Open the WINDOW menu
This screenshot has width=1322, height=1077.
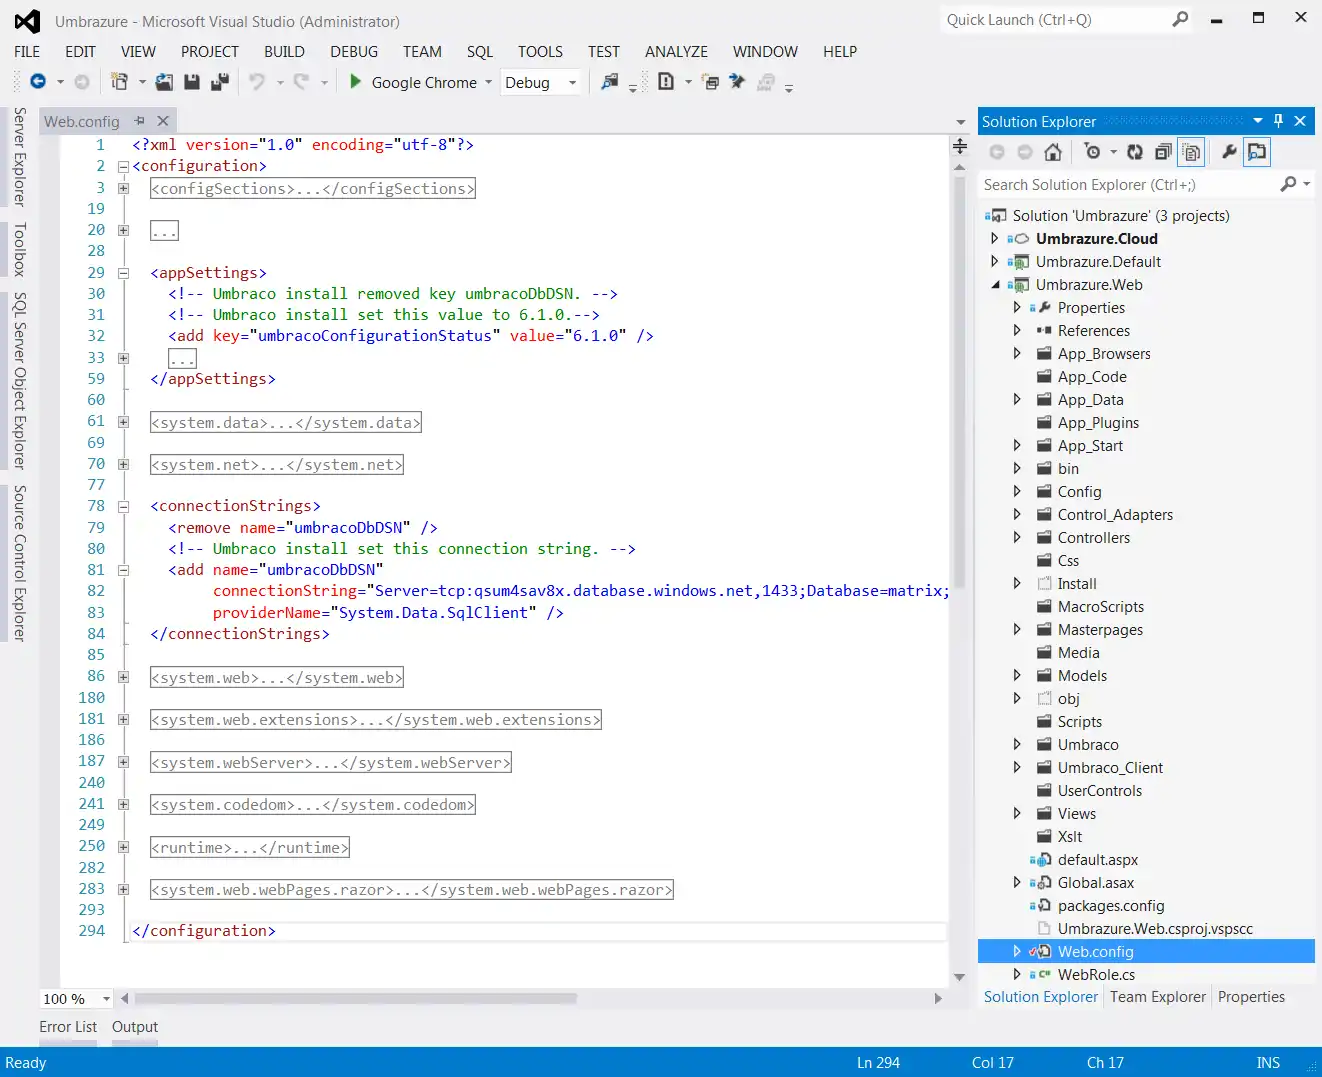[765, 51]
